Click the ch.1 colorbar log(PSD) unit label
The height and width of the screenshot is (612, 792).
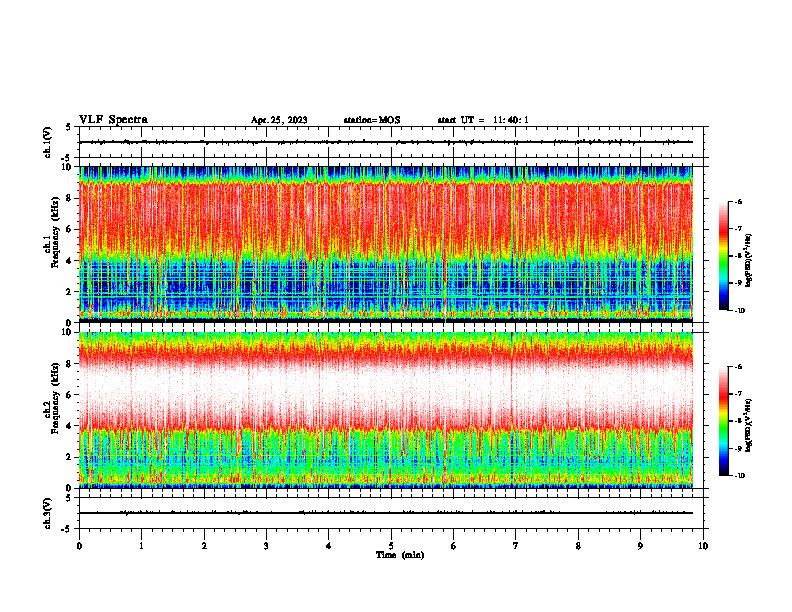pos(749,260)
